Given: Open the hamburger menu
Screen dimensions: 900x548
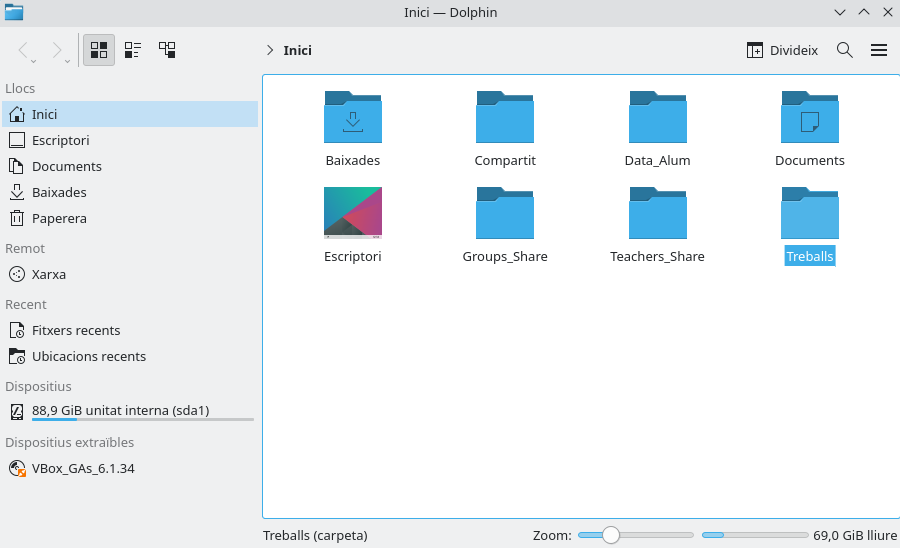Looking at the screenshot, I should (879, 50).
